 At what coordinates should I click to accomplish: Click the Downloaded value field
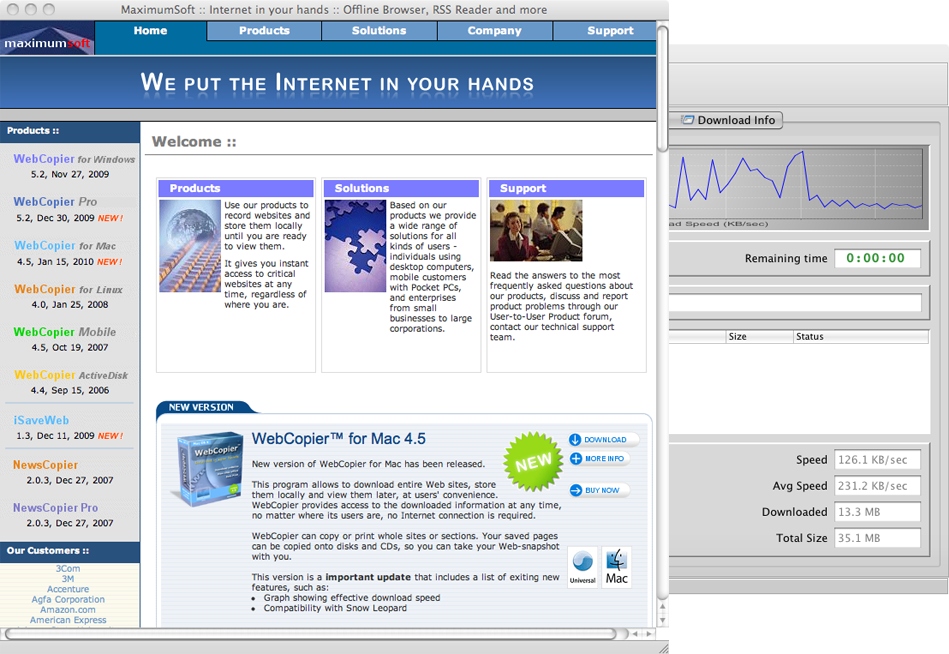tap(878, 512)
